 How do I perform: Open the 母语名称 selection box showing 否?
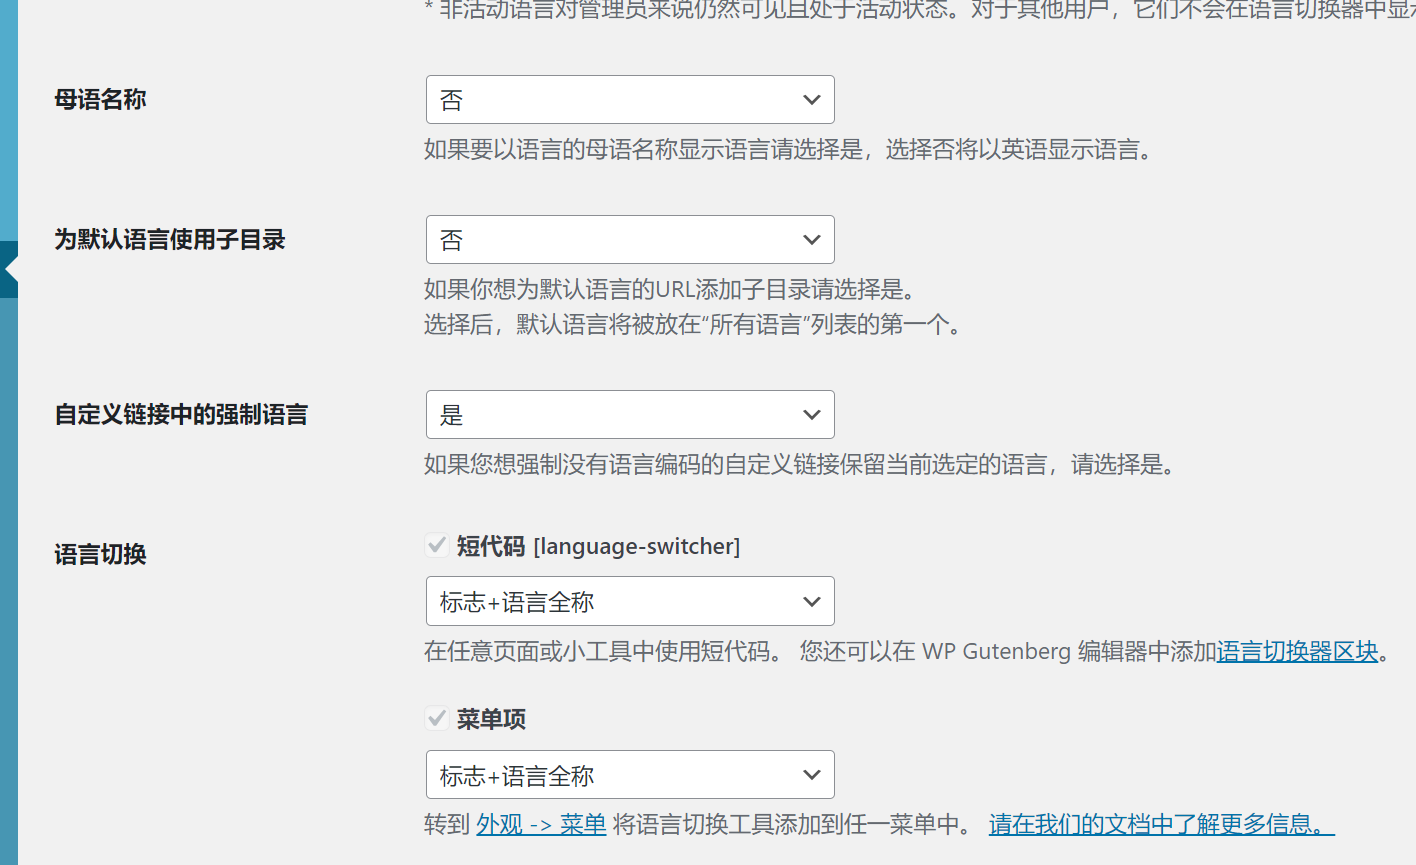click(630, 99)
